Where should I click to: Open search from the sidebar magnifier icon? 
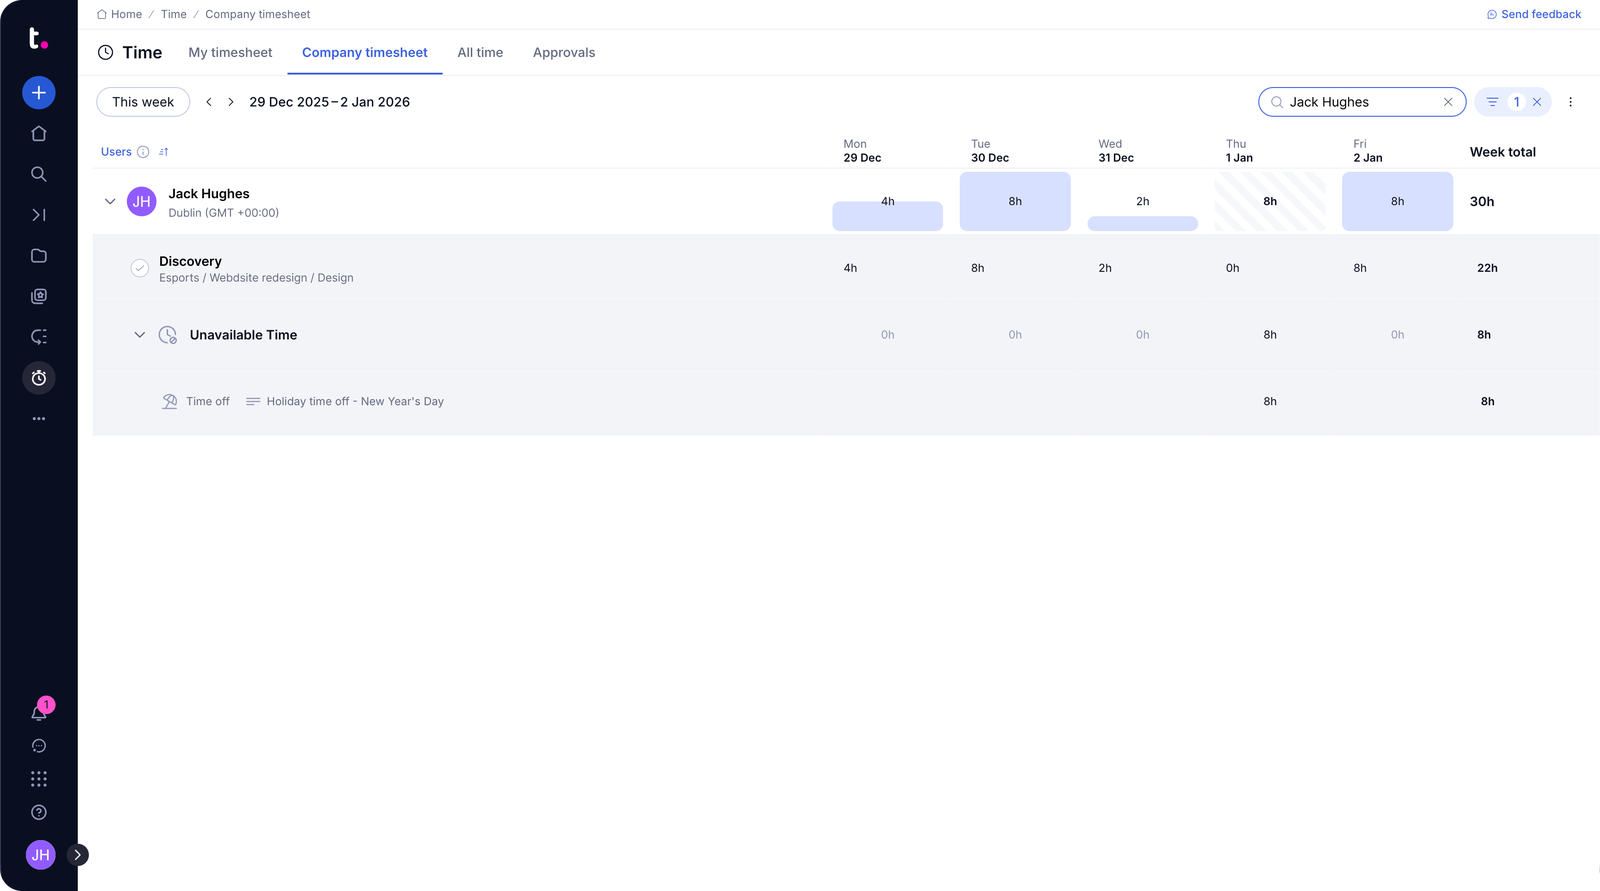point(39,174)
